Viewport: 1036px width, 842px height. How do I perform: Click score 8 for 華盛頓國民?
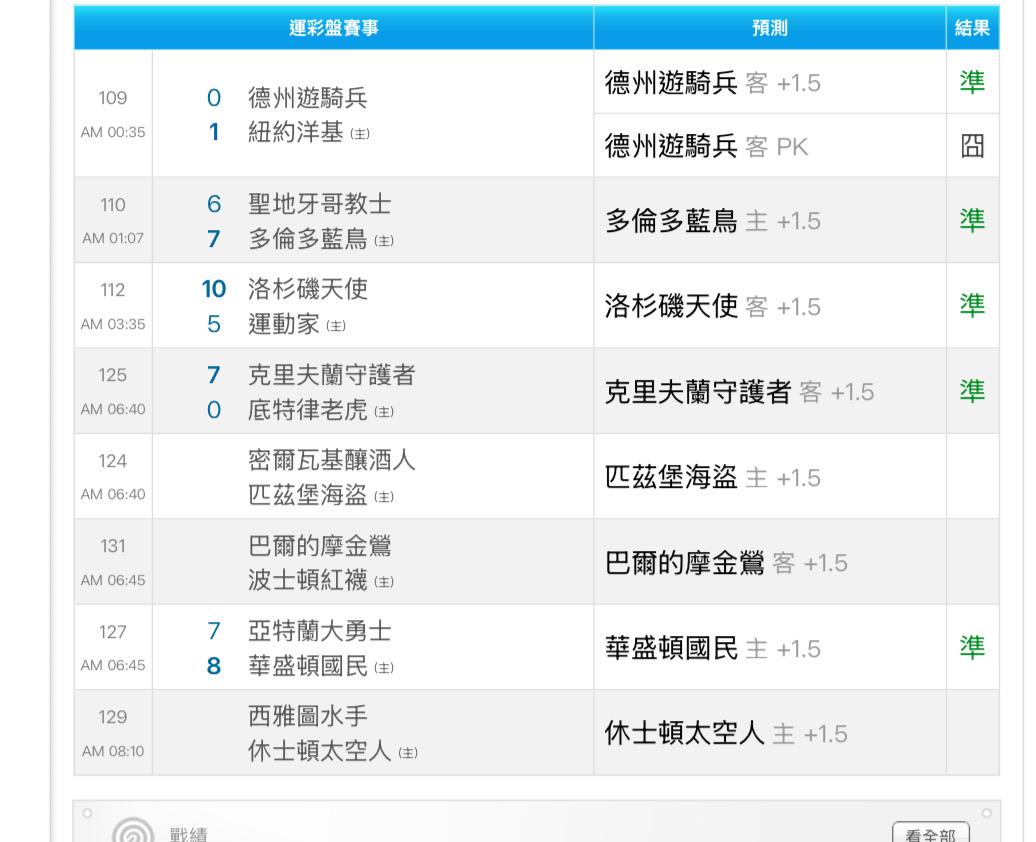click(x=213, y=666)
